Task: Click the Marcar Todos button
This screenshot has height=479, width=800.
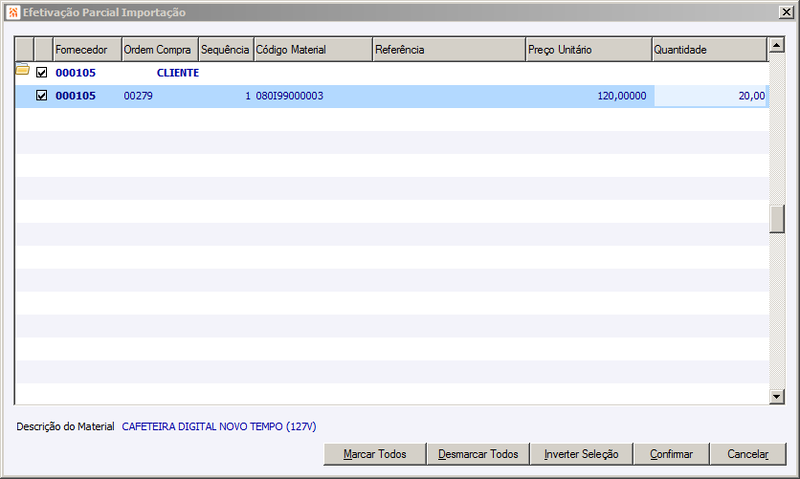Action: point(375,454)
